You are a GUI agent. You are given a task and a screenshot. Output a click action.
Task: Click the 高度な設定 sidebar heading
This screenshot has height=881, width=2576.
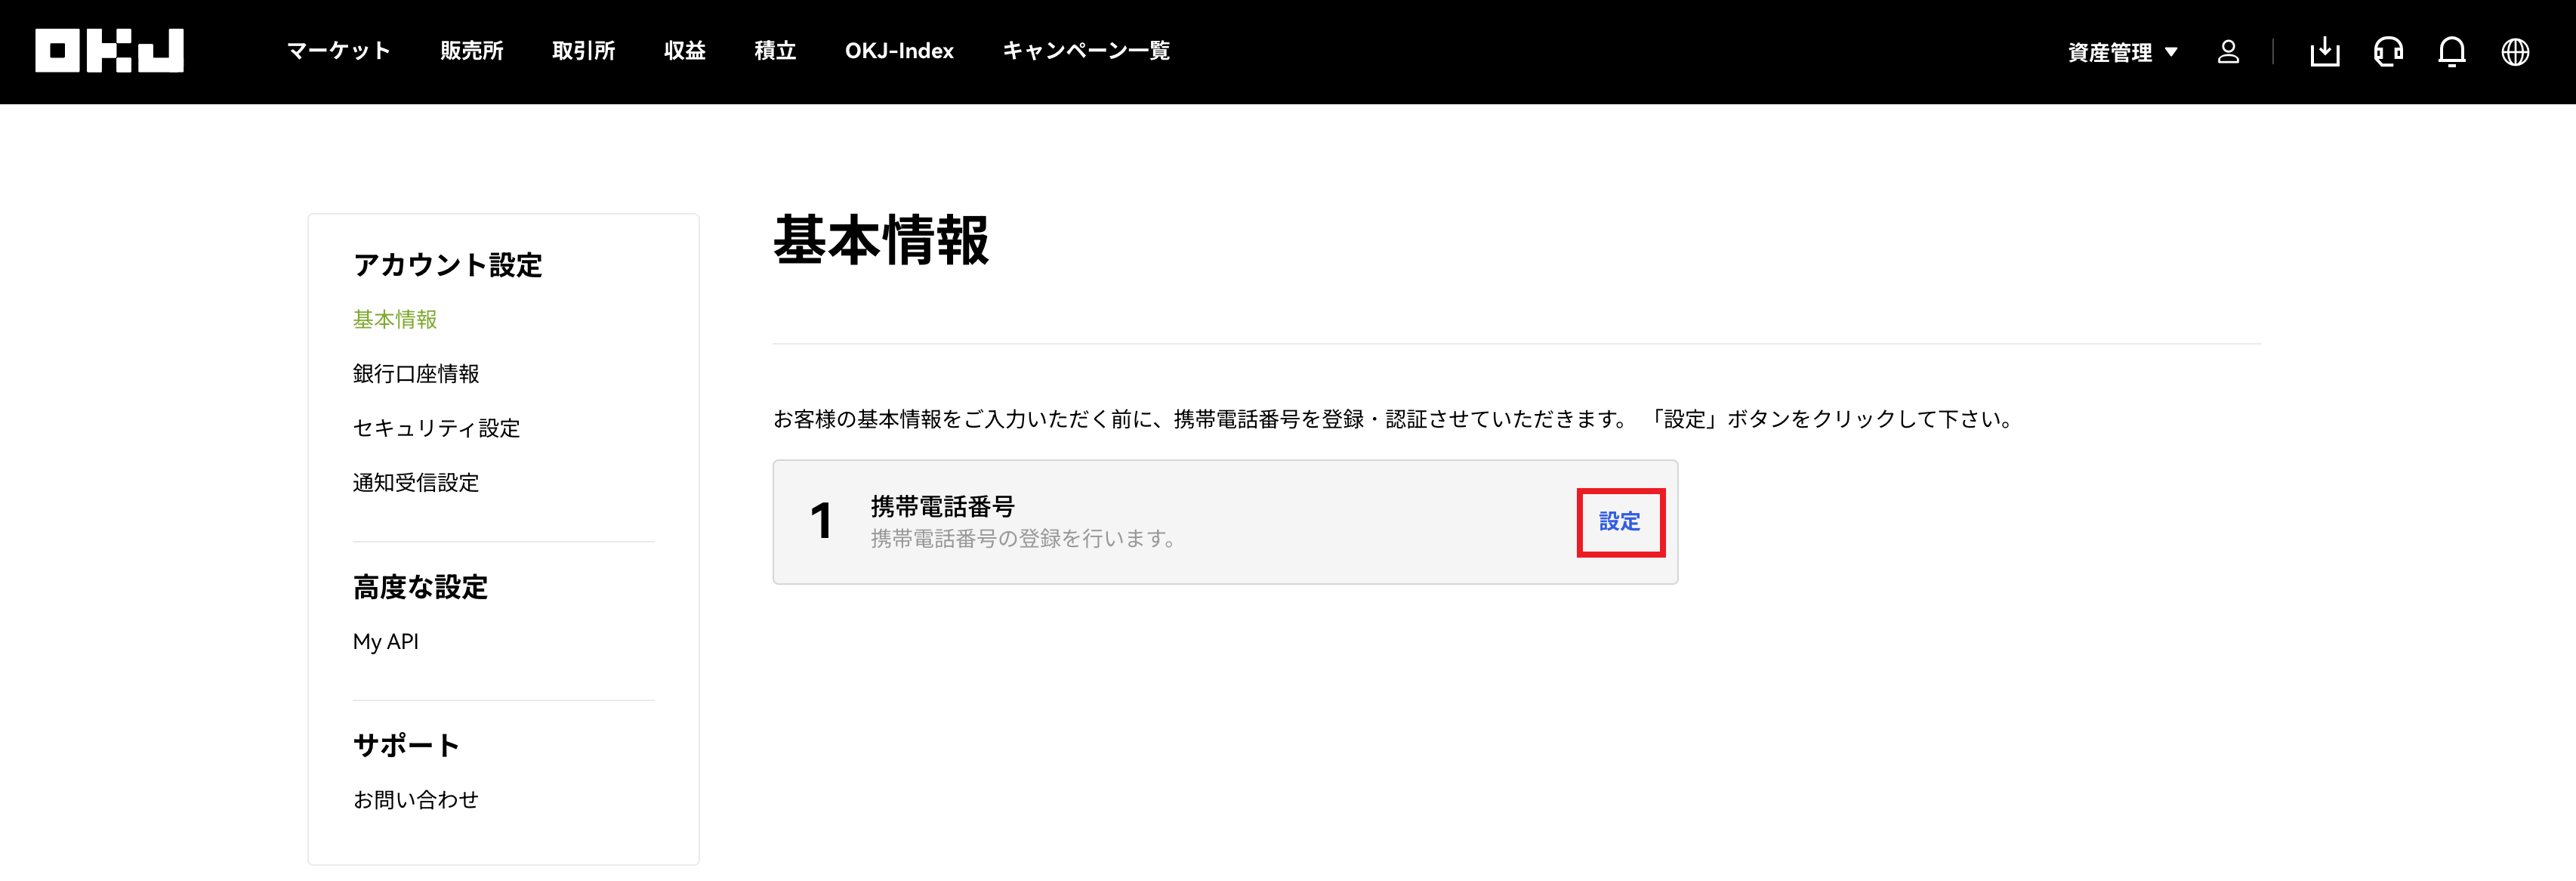[x=420, y=587]
